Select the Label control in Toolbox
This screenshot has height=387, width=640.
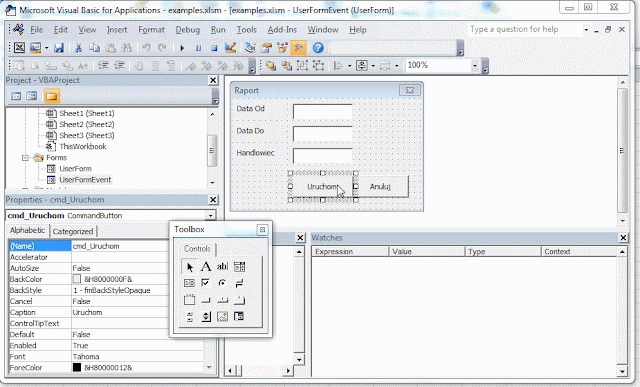pyautogui.click(x=206, y=267)
